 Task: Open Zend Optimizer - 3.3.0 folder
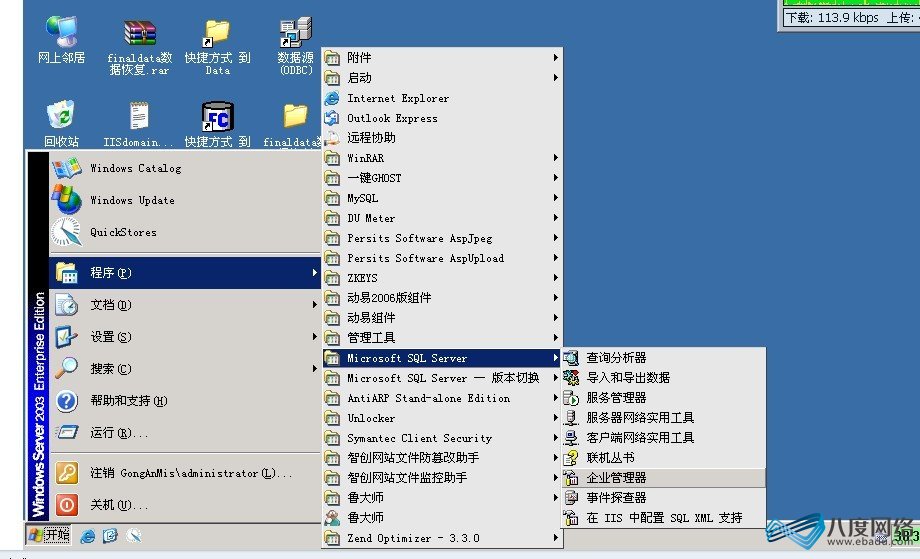[442, 537]
